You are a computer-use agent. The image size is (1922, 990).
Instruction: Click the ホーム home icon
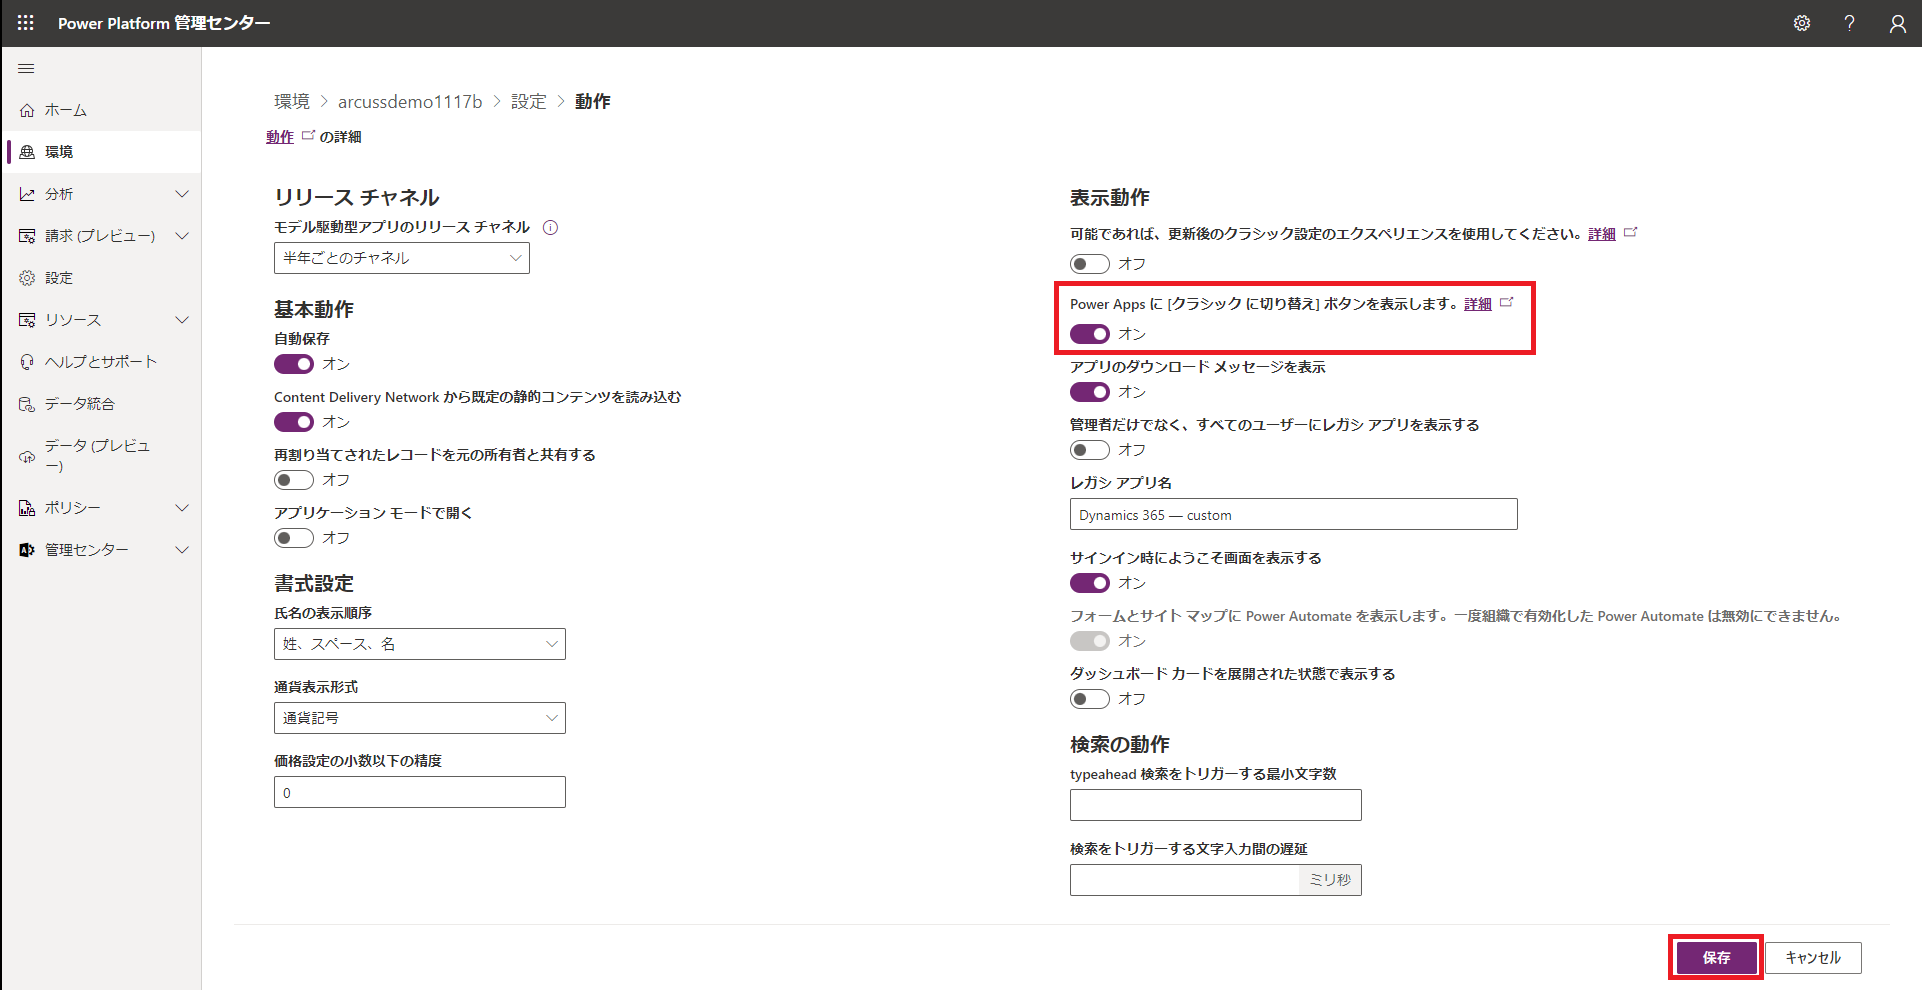pyautogui.click(x=27, y=110)
